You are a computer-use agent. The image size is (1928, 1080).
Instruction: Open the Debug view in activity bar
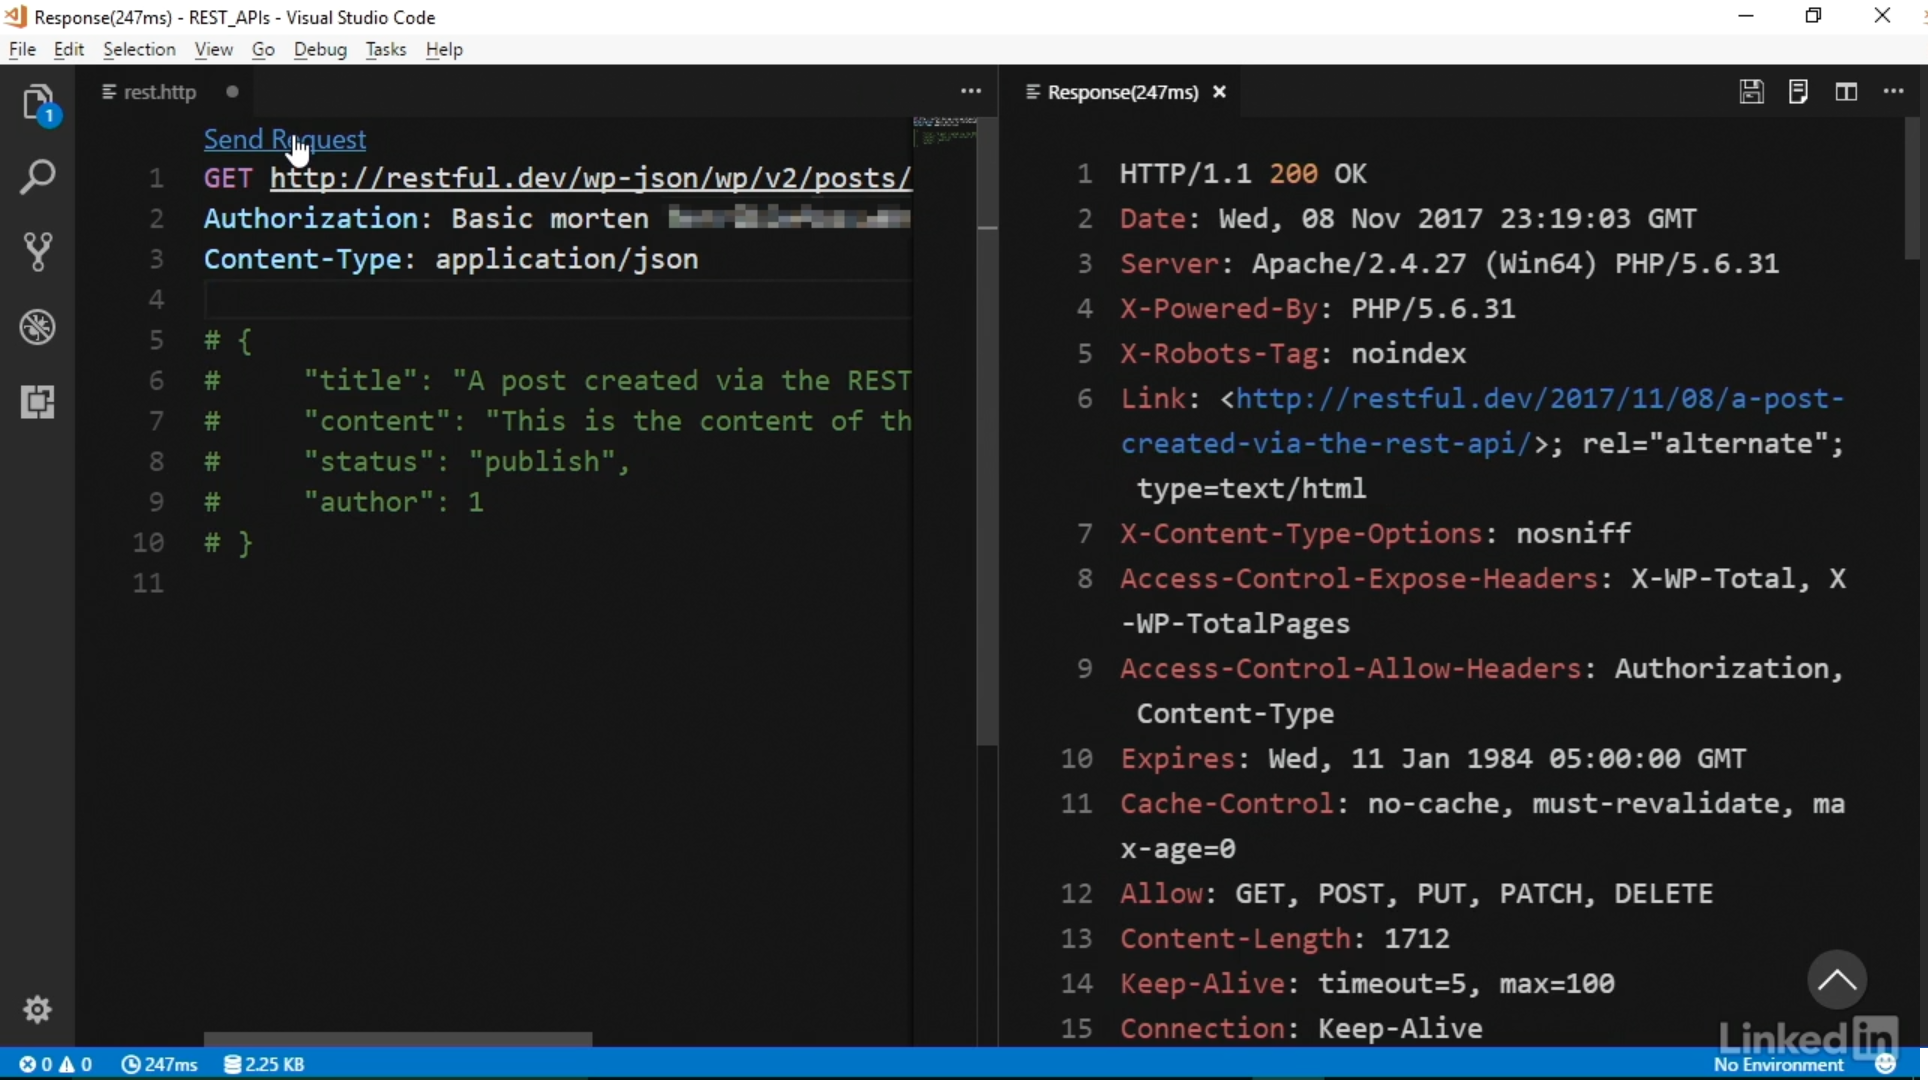tap(38, 327)
